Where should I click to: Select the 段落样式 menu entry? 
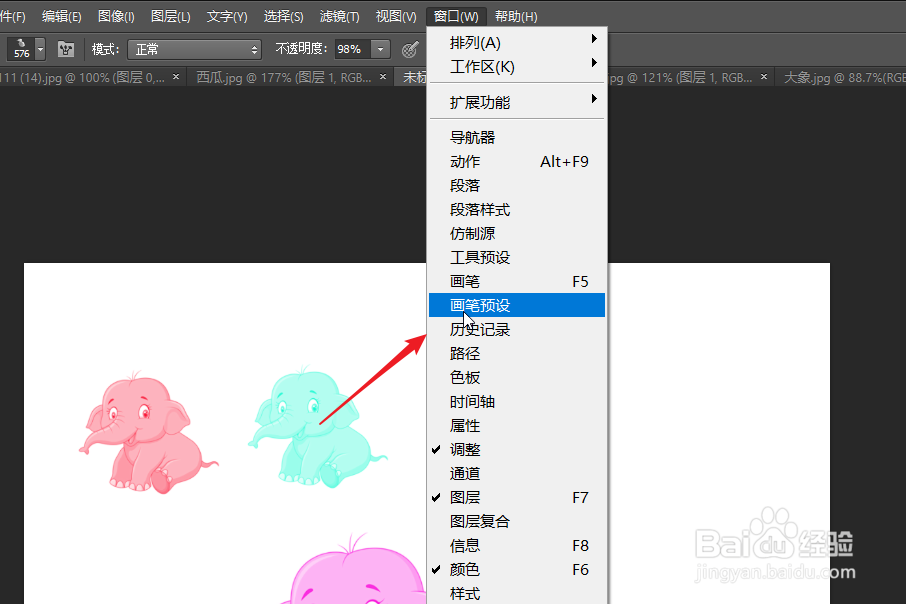coord(517,210)
